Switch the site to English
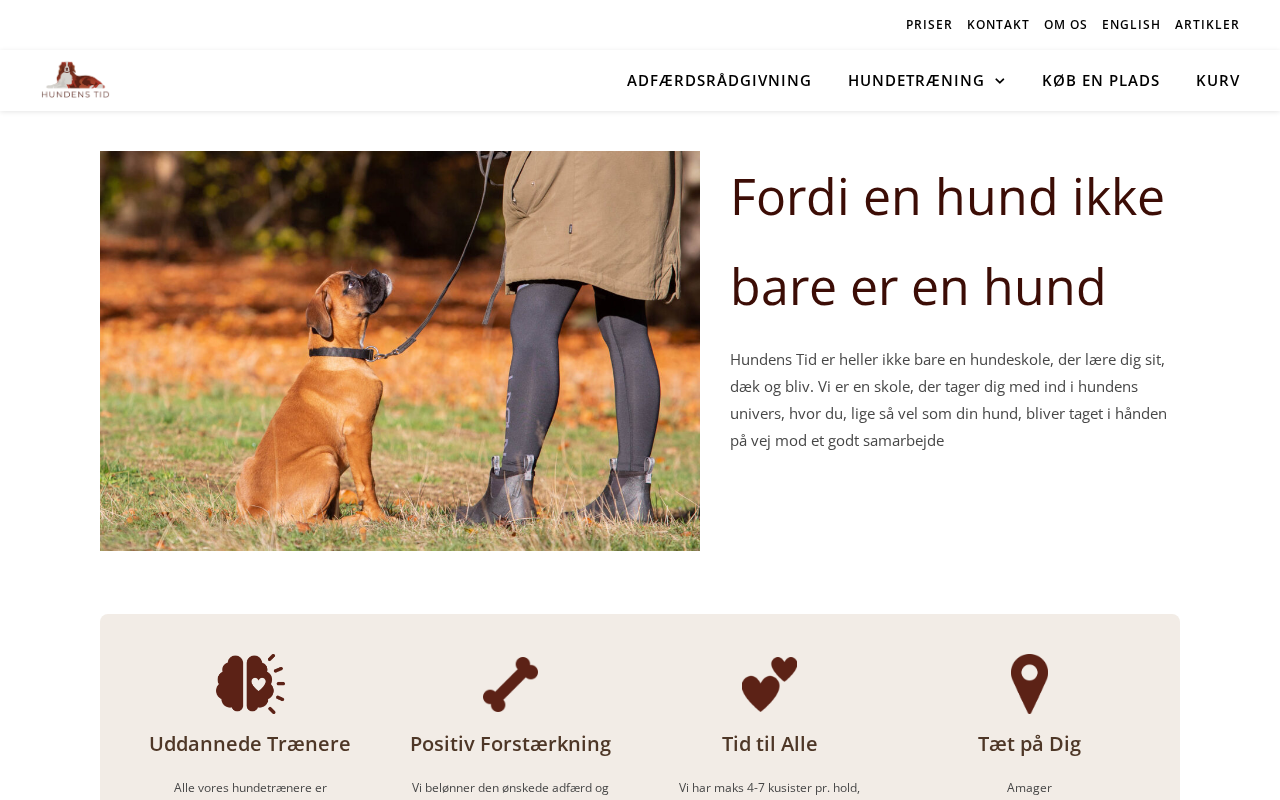Screen dimensions: 1280x800 pos(1131,24)
